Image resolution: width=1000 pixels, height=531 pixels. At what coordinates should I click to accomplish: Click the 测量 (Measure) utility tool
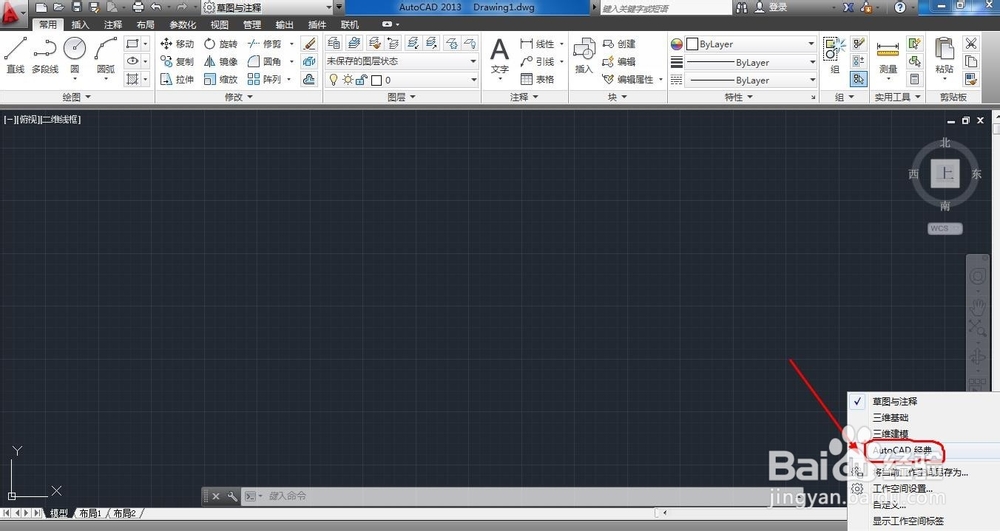point(888,56)
